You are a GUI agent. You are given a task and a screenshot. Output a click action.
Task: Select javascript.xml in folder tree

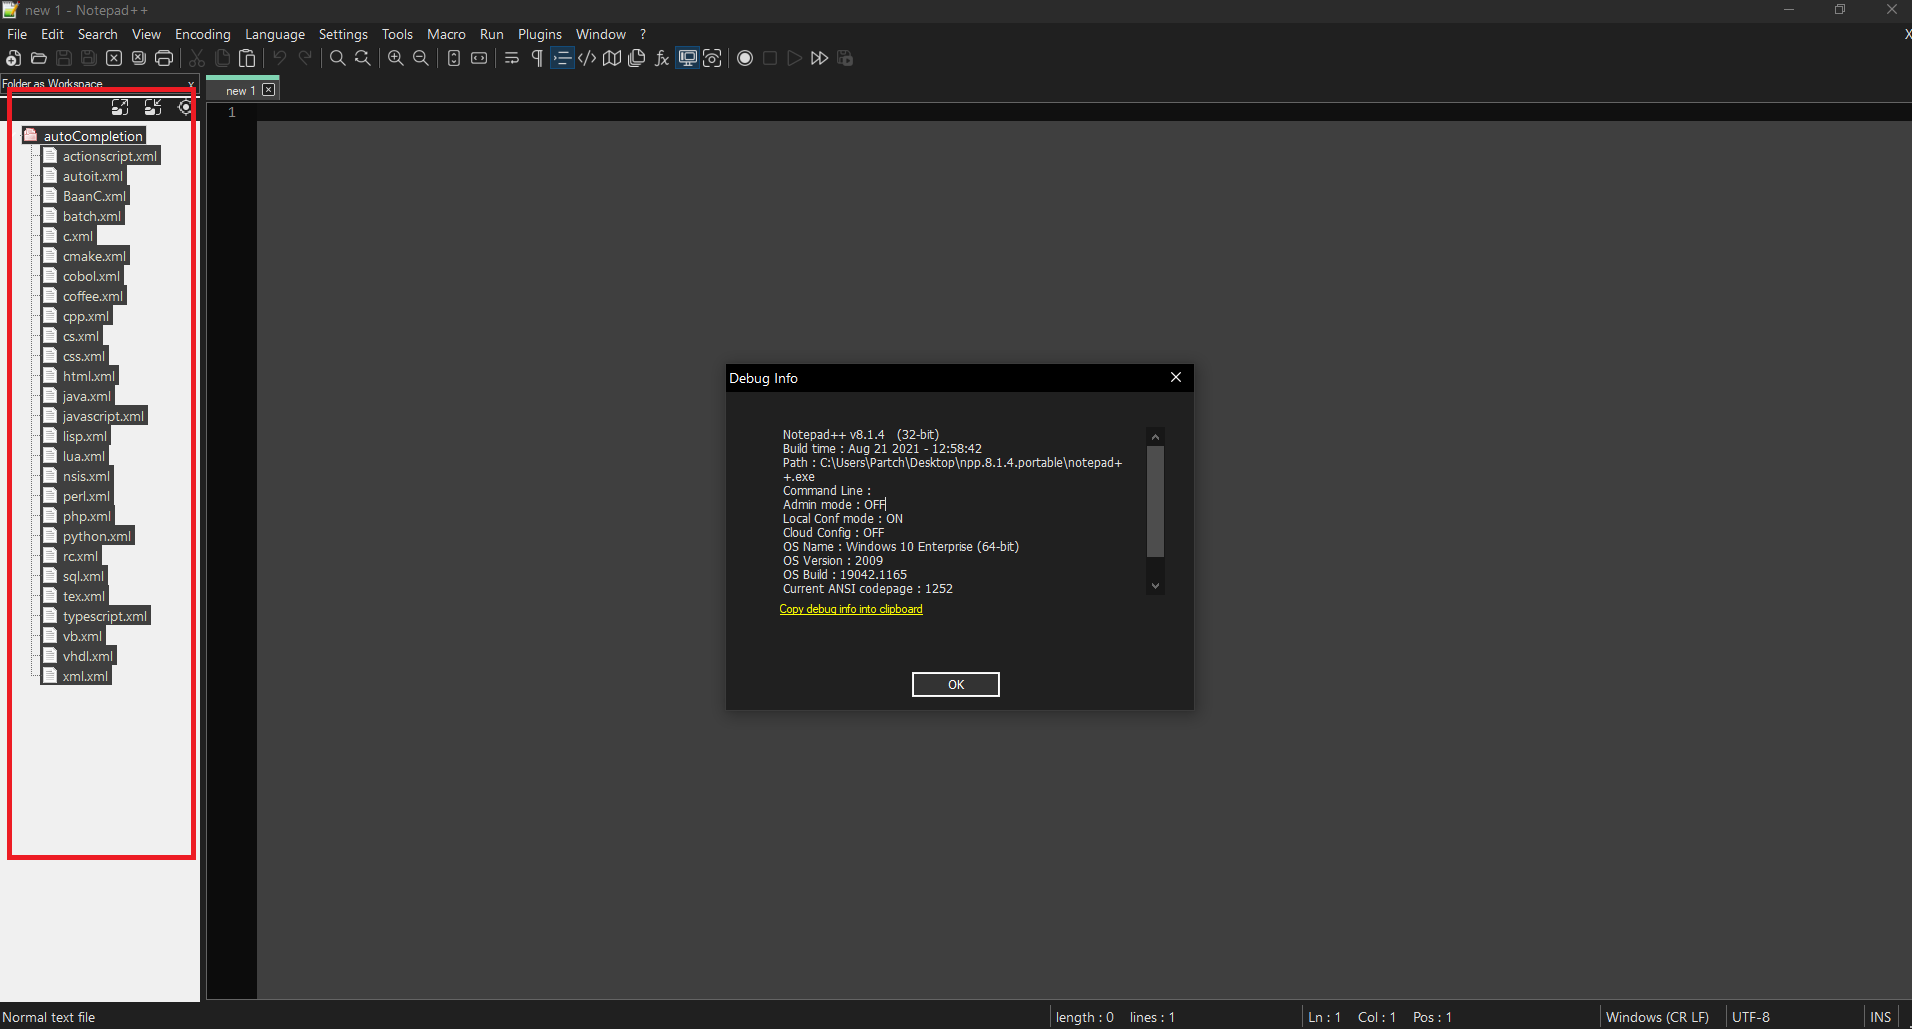pyautogui.click(x=103, y=416)
